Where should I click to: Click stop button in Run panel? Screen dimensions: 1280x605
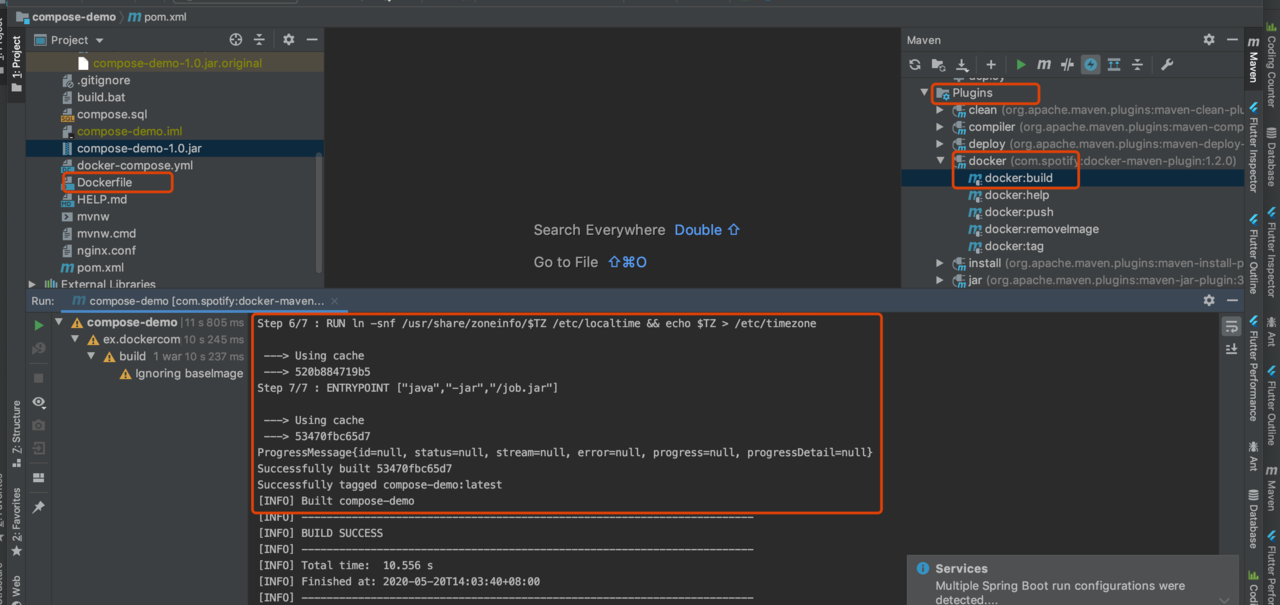(x=39, y=378)
